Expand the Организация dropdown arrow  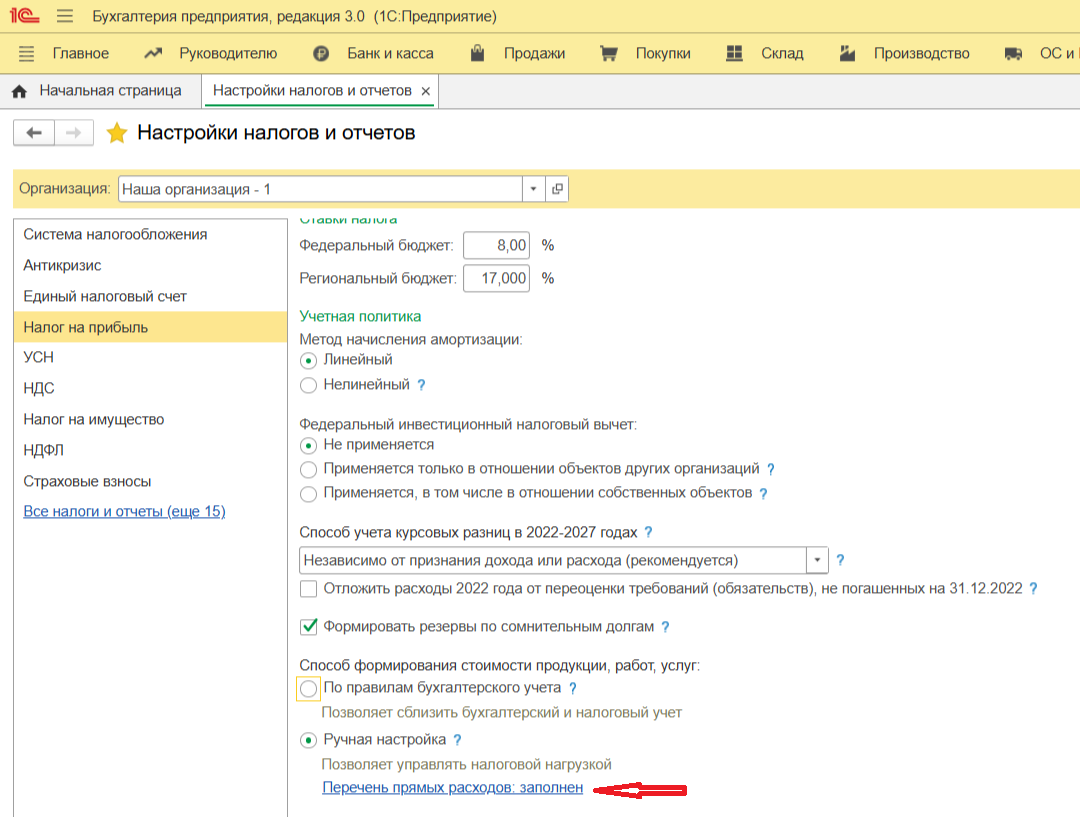pyautogui.click(x=533, y=189)
